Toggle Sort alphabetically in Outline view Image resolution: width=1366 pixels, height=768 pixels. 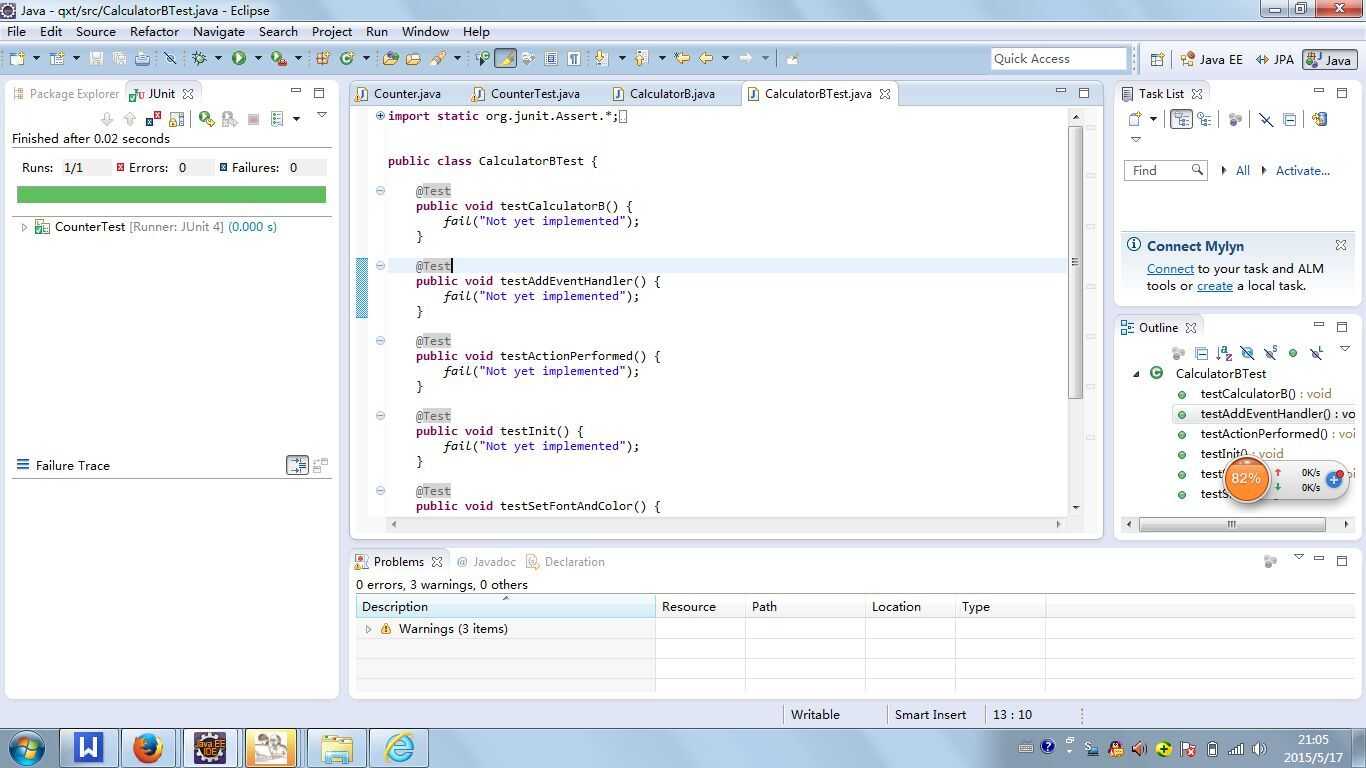(1224, 353)
